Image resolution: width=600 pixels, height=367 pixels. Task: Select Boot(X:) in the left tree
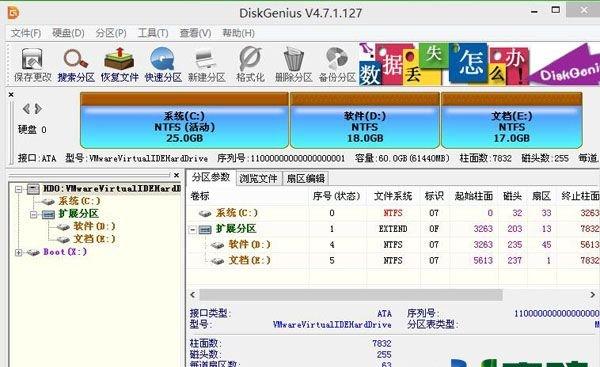[65, 252]
